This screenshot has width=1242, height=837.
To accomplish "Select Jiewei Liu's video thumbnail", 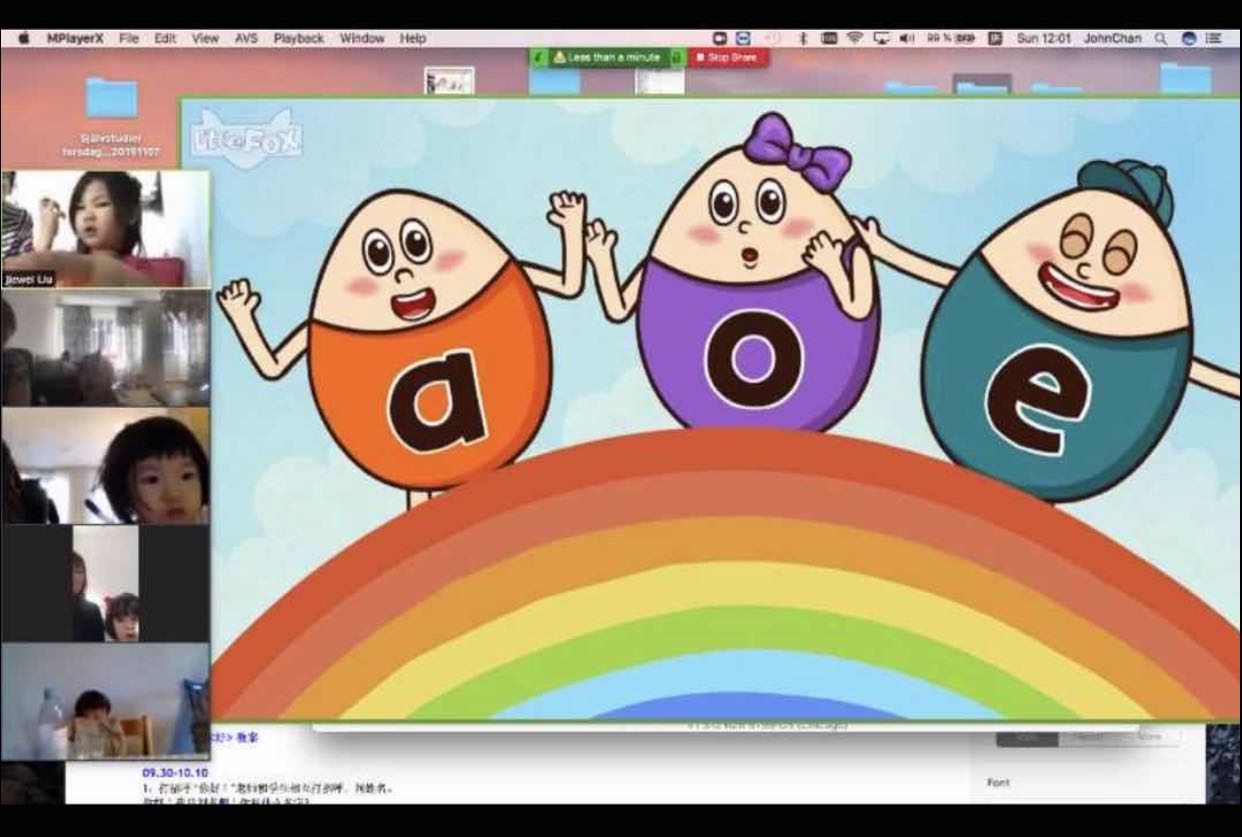I will (105, 229).
